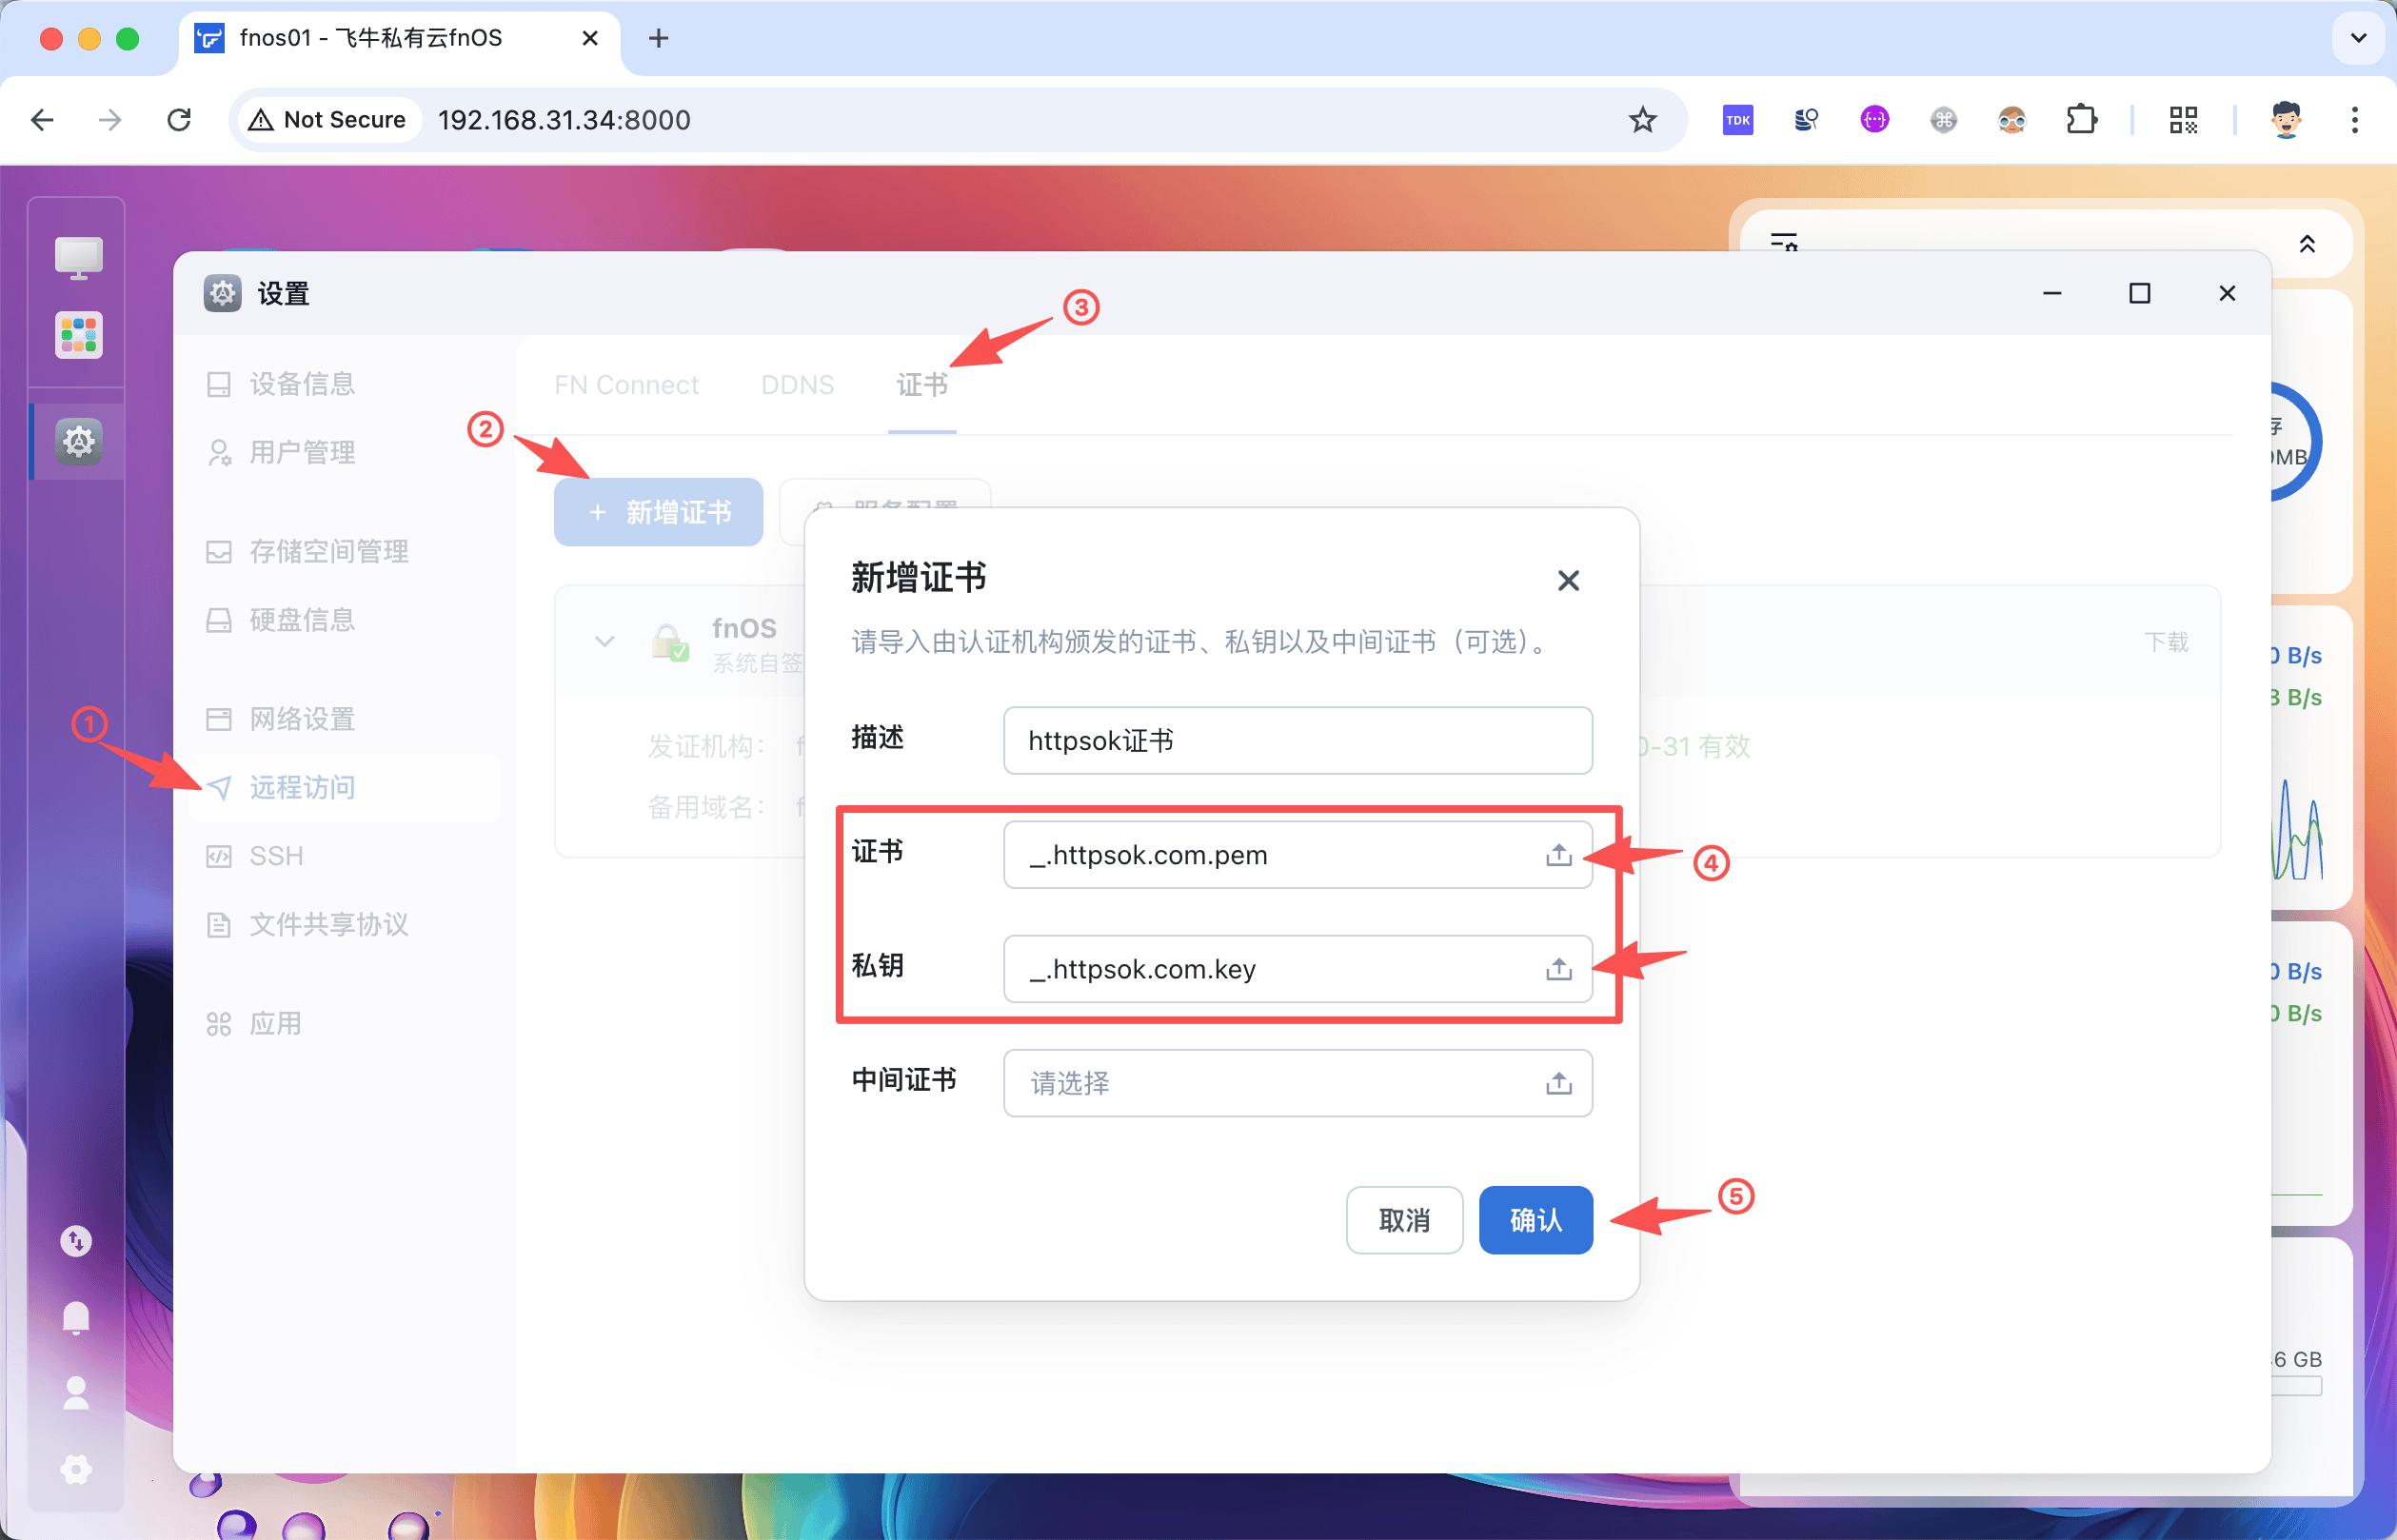2397x1540 pixels.
Task: Switch to the FN Connect tab
Action: (x=626, y=385)
